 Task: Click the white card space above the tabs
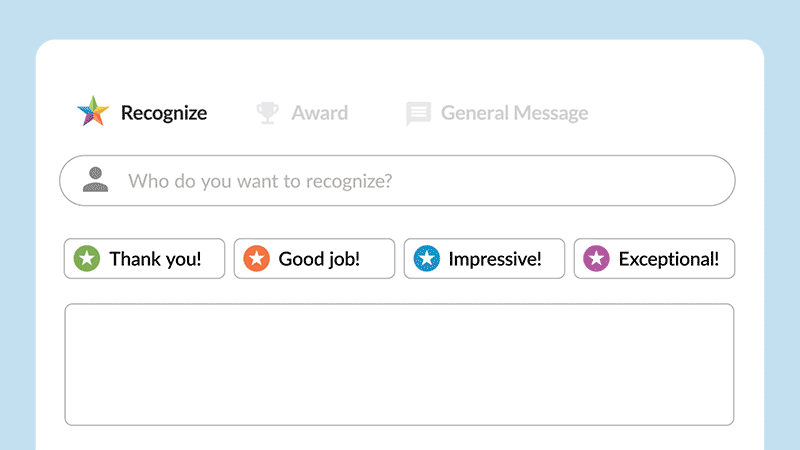[x=400, y=66]
